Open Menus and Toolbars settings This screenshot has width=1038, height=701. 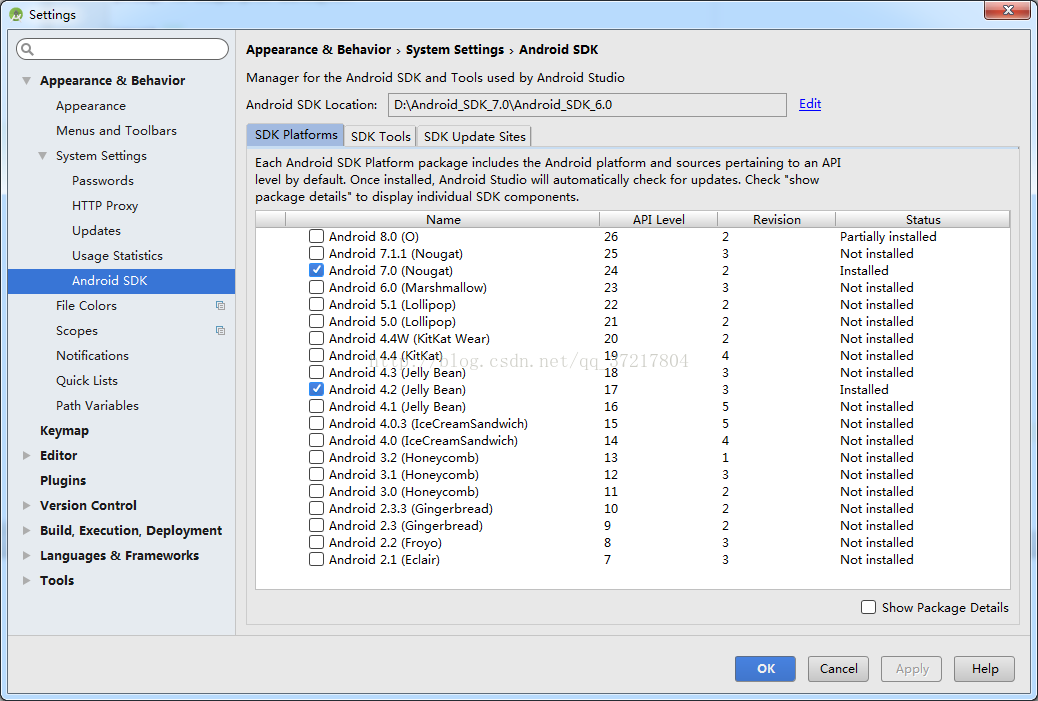pyautogui.click(x=117, y=130)
